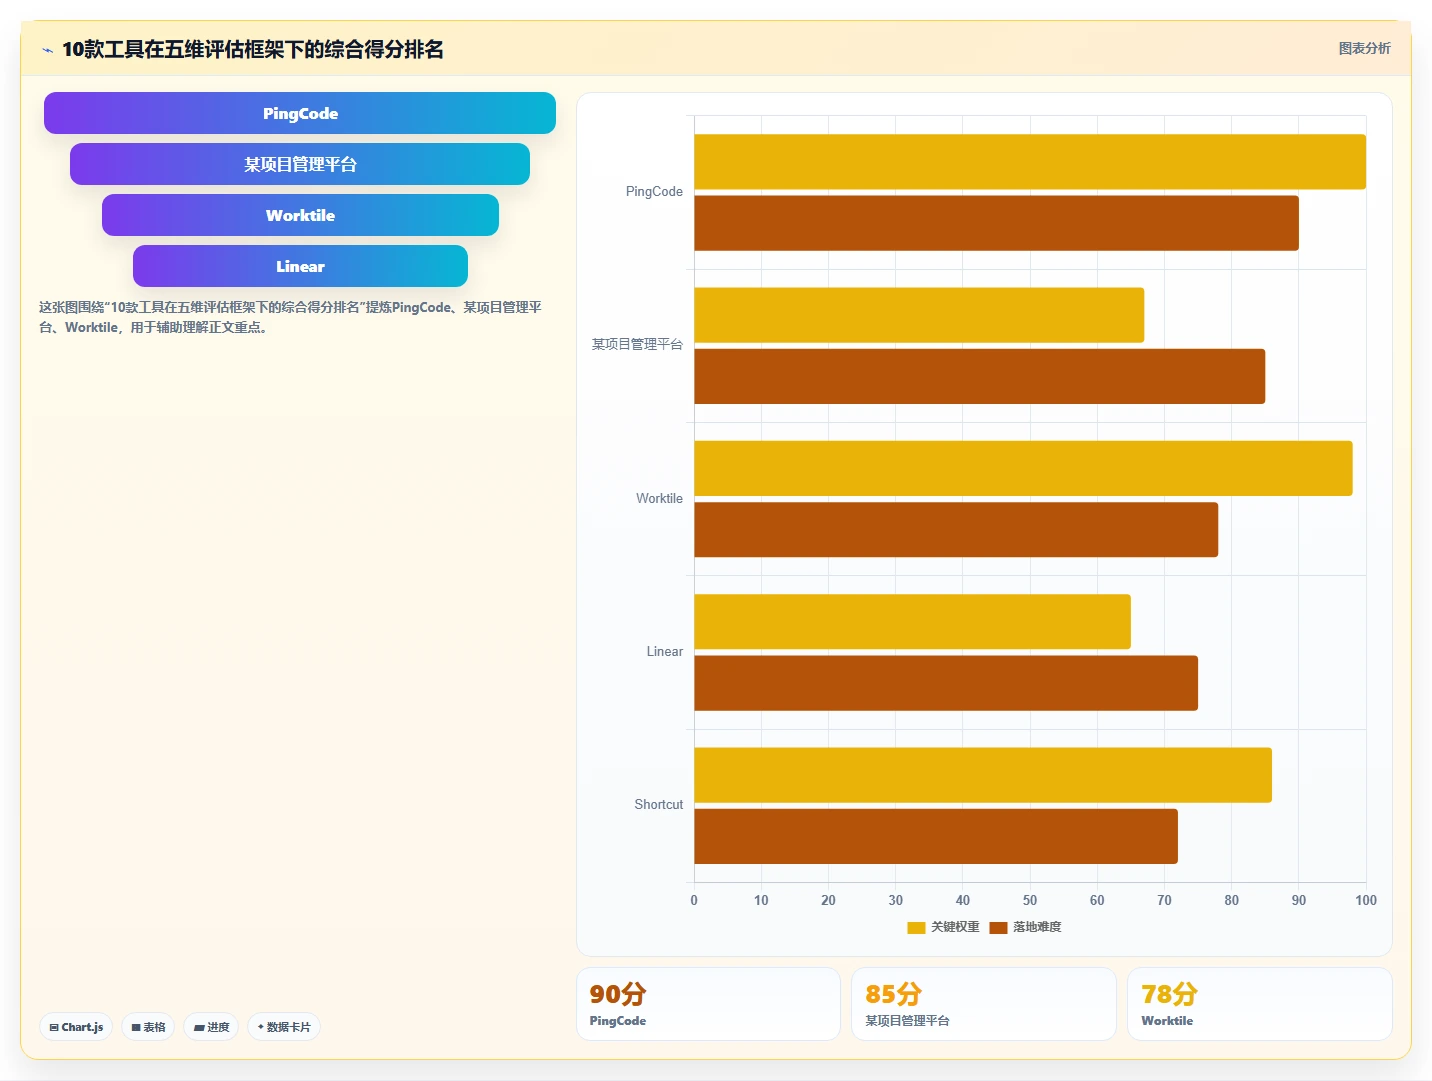Click Worktile's yellow 关键权重 bar

pos(1023,468)
